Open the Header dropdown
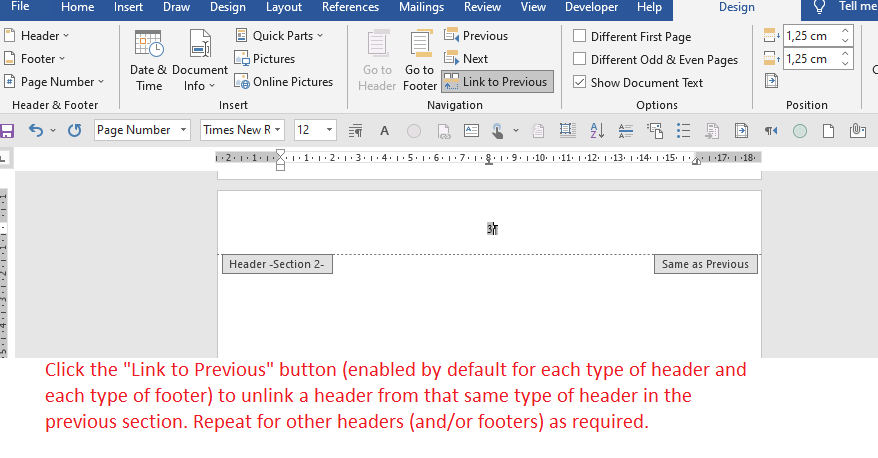Viewport: 878px width, 458px height. tap(37, 35)
